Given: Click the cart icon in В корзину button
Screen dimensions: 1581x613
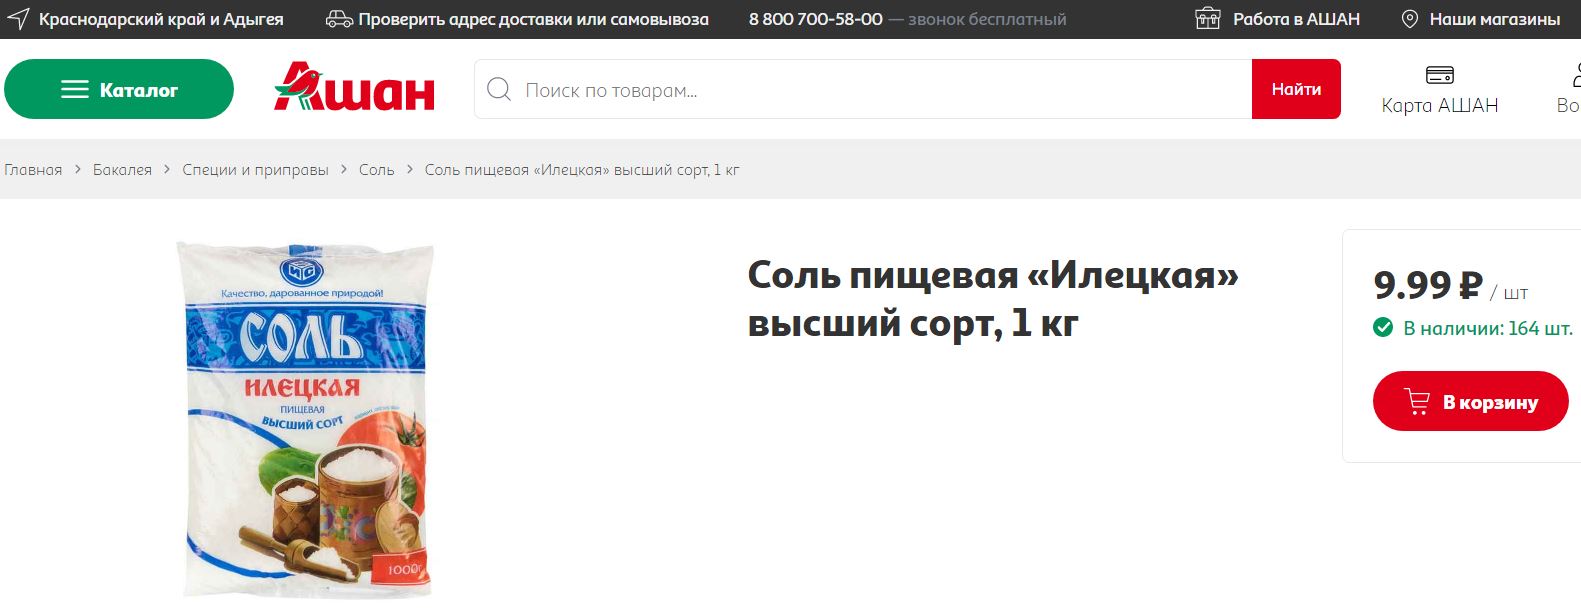Looking at the screenshot, I should click(1417, 401).
